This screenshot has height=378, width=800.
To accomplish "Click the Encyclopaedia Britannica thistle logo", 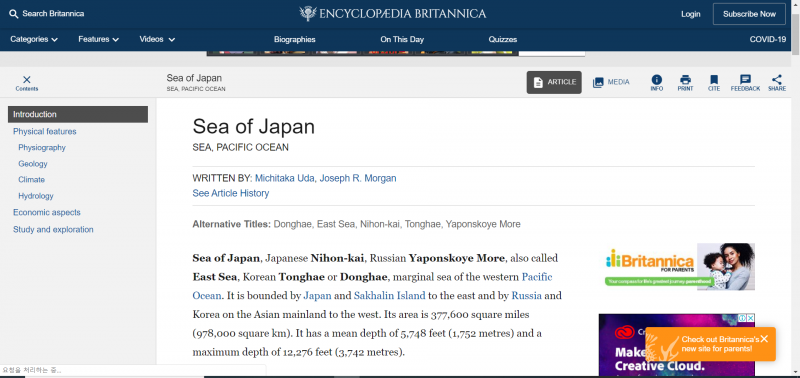I will (308, 14).
